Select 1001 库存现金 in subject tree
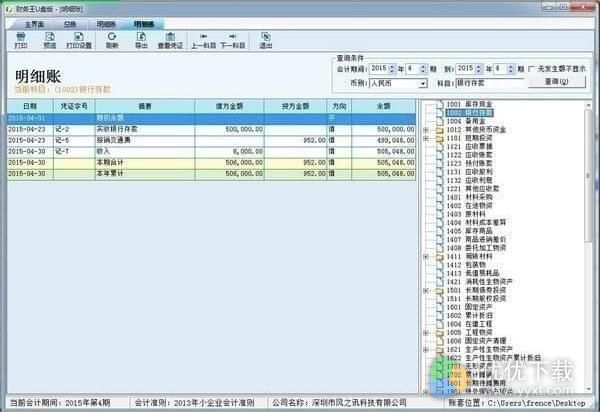 470,104
